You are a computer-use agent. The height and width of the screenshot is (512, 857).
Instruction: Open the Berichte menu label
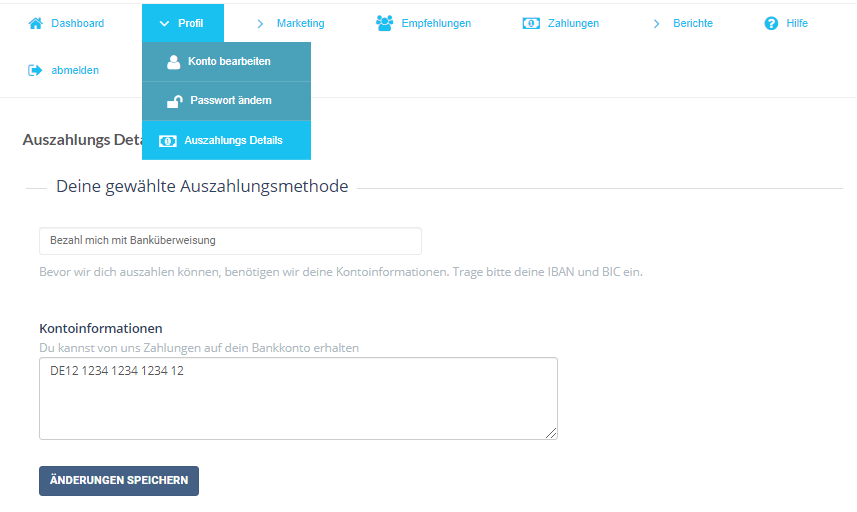pyautogui.click(x=693, y=23)
